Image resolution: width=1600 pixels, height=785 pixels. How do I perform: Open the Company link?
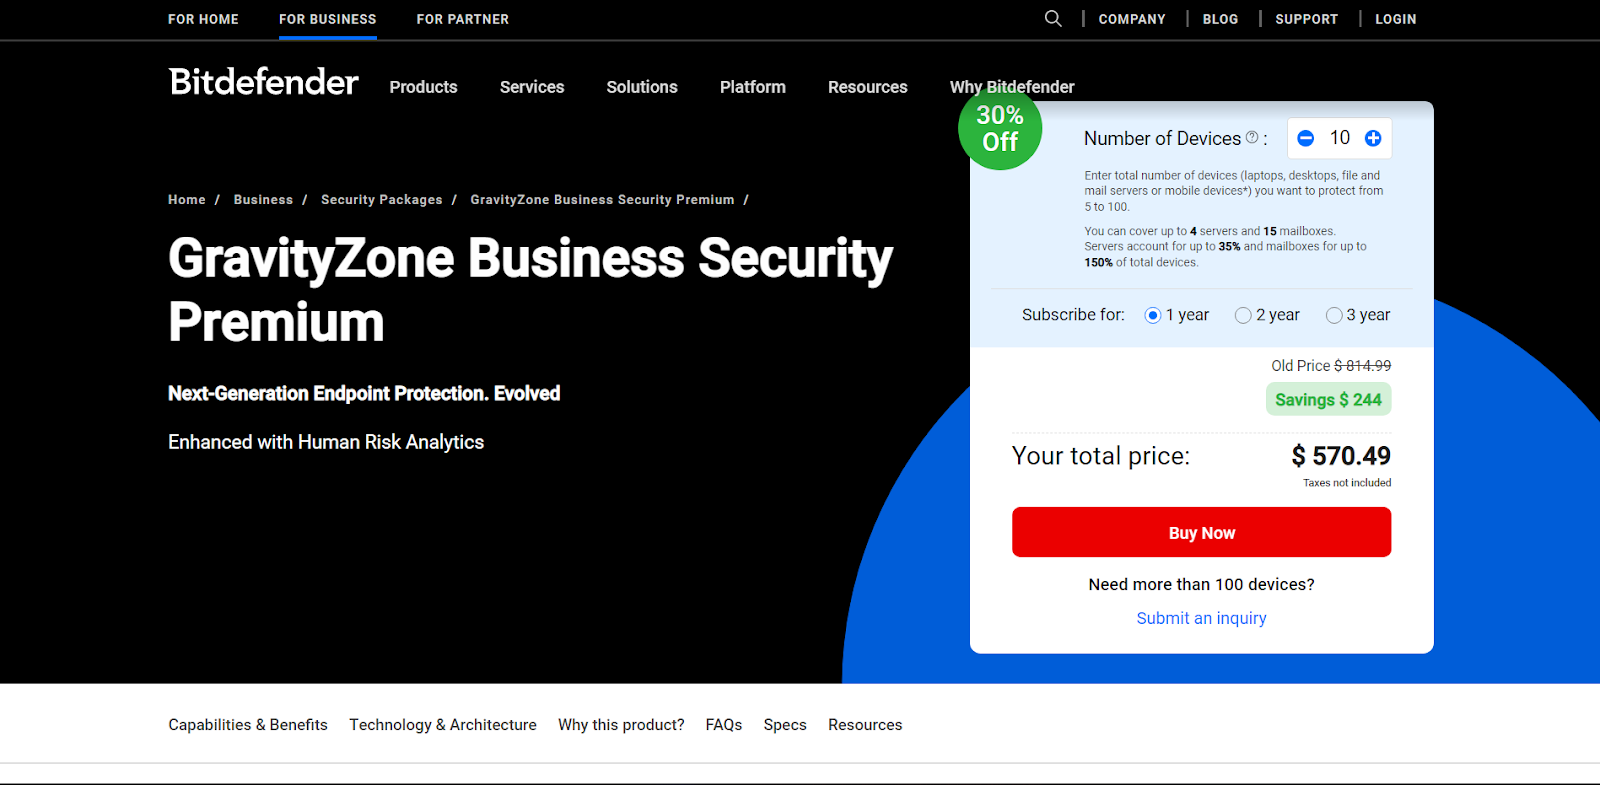pos(1132,19)
